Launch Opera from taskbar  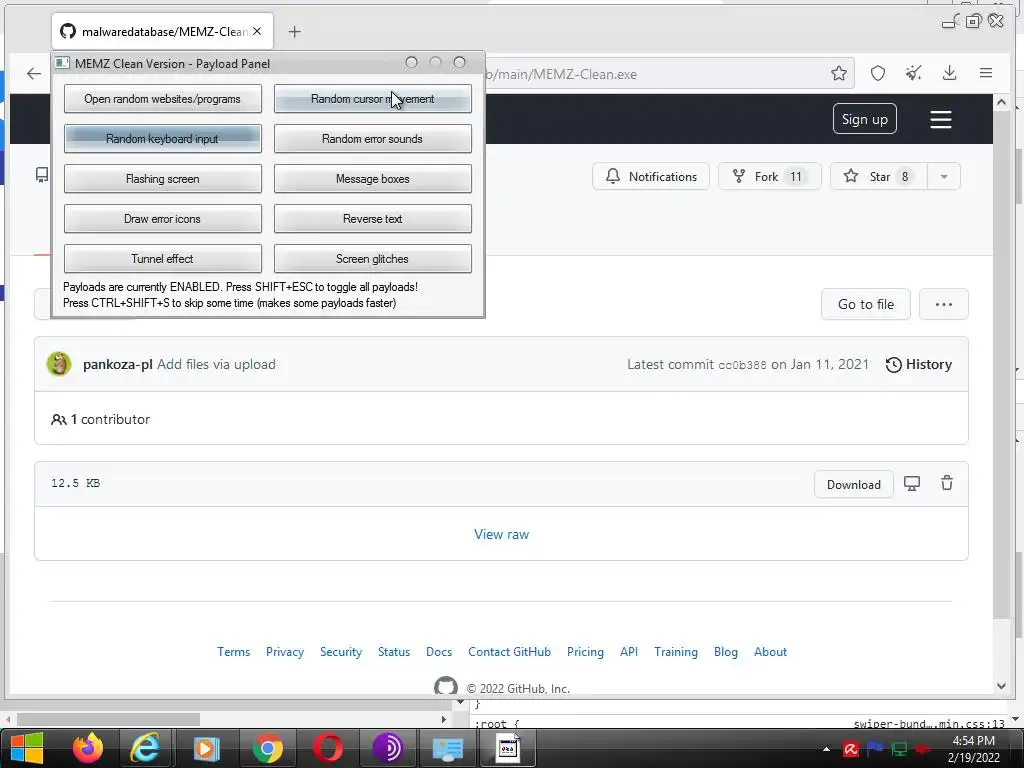tap(328, 748)
